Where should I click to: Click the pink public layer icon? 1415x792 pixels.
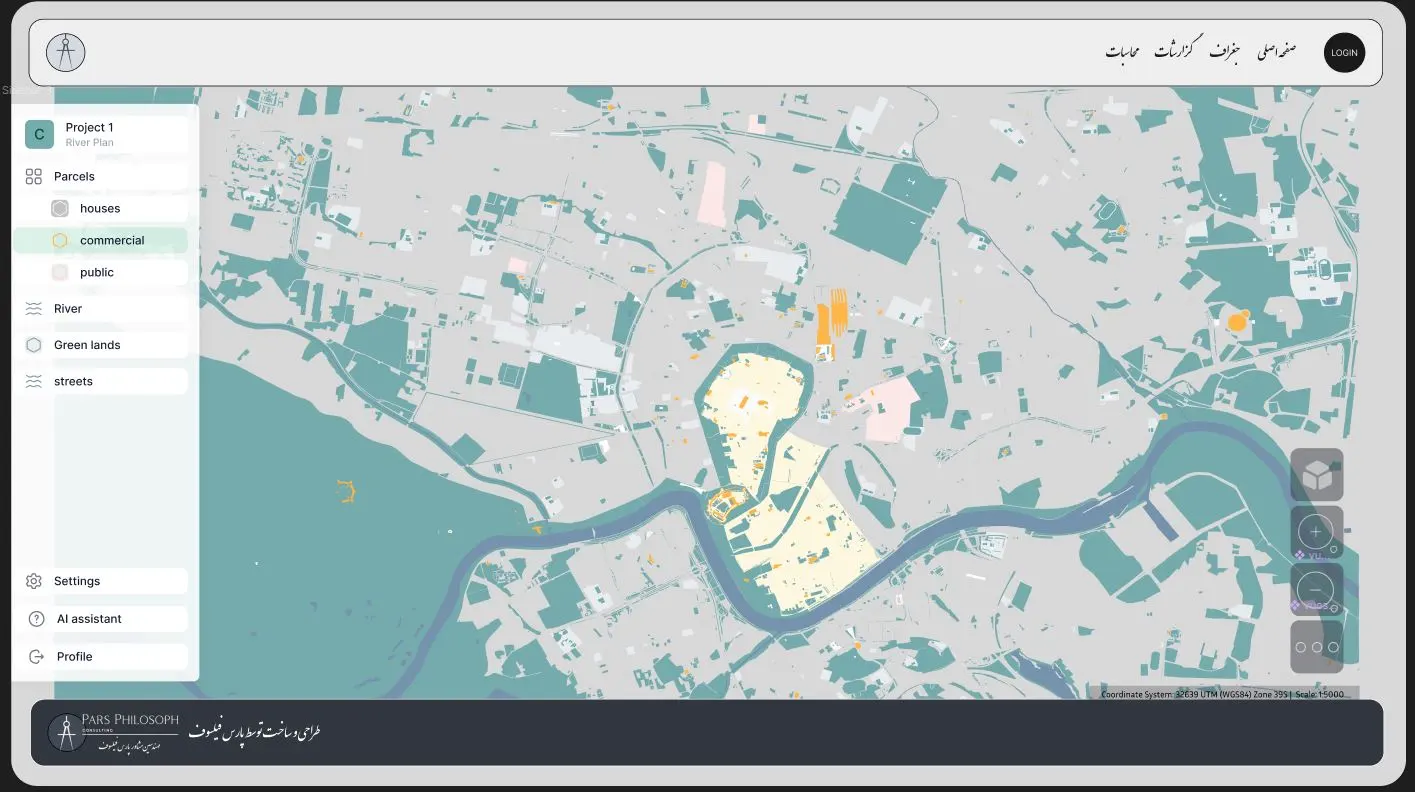[x=60, y=272]
